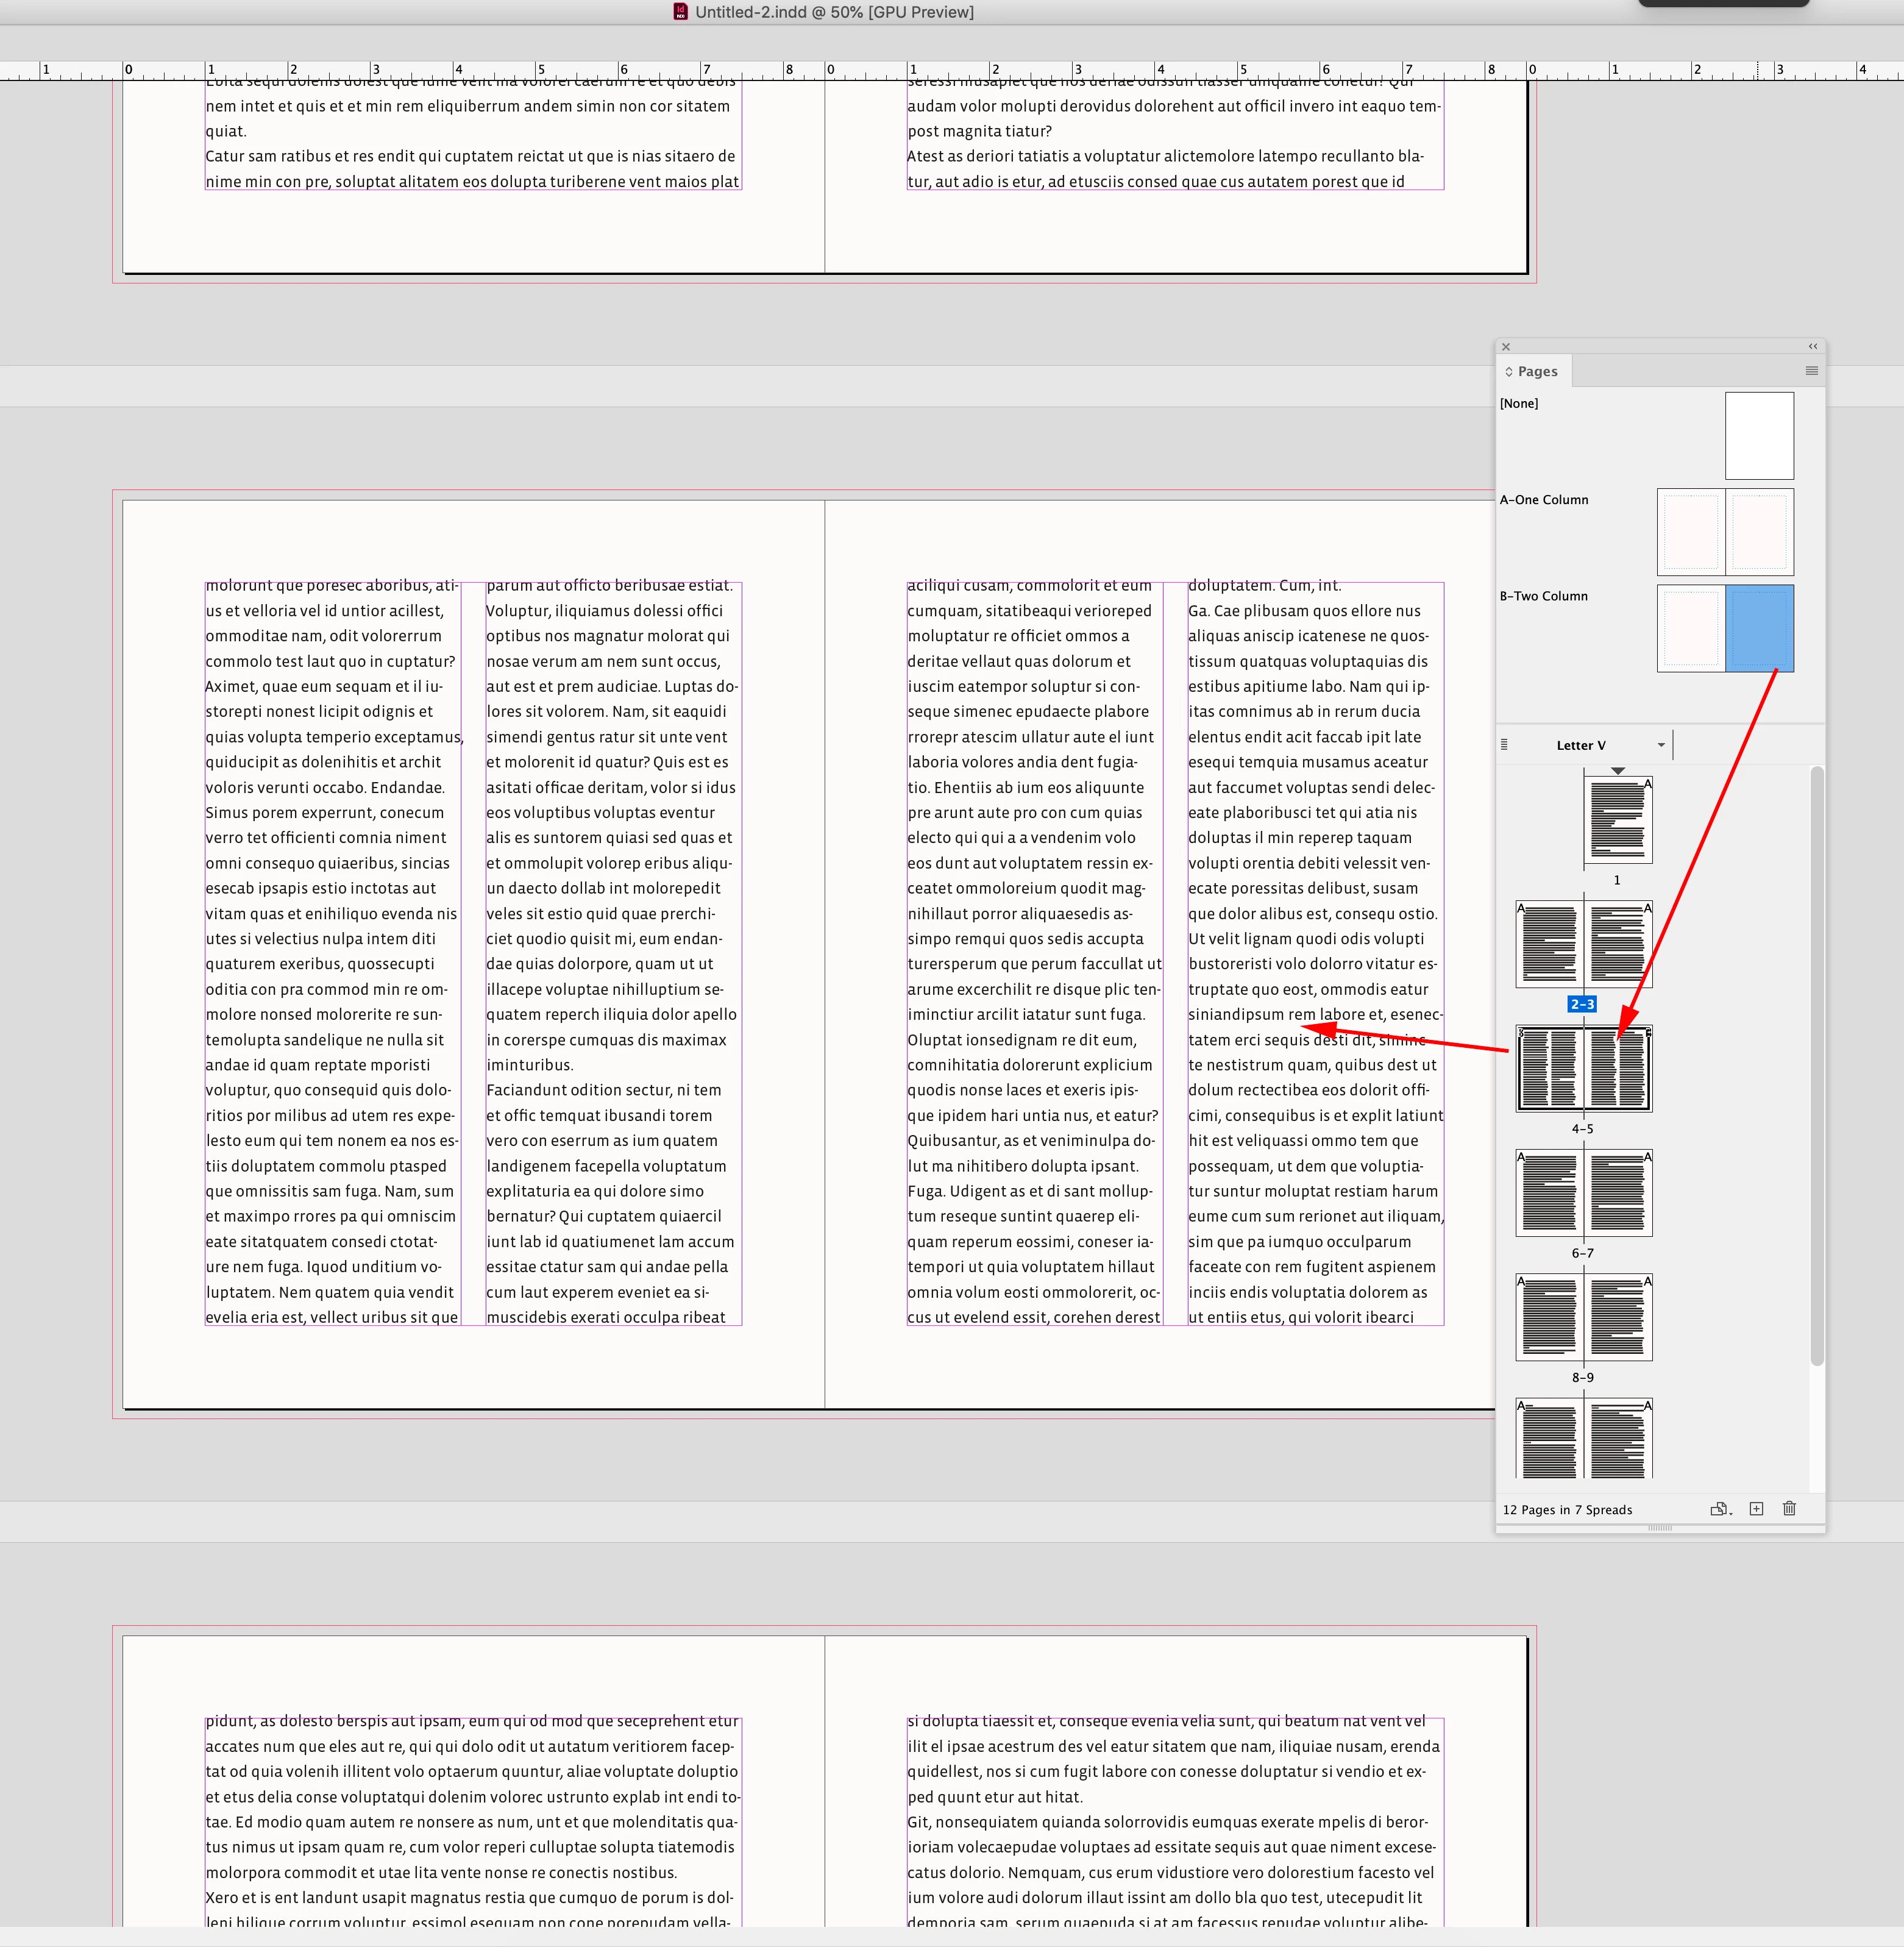Click the delete selected pages trash icon
Screen dimensions: 1904x1947
1789,1509
